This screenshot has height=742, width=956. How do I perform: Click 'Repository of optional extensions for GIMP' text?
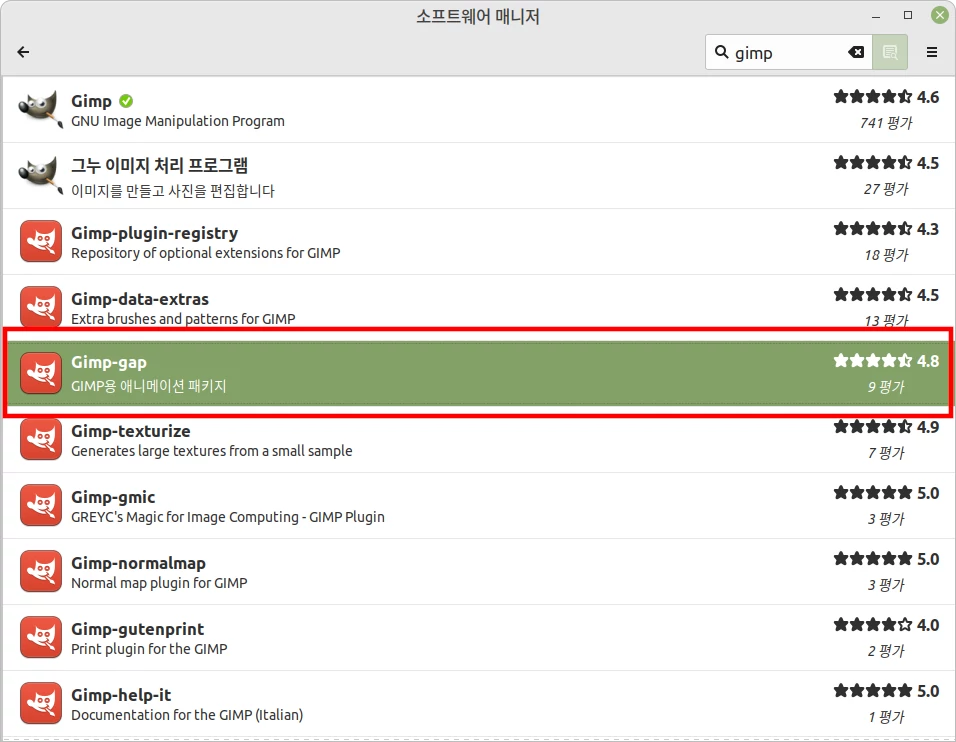(x=205, y=253)
